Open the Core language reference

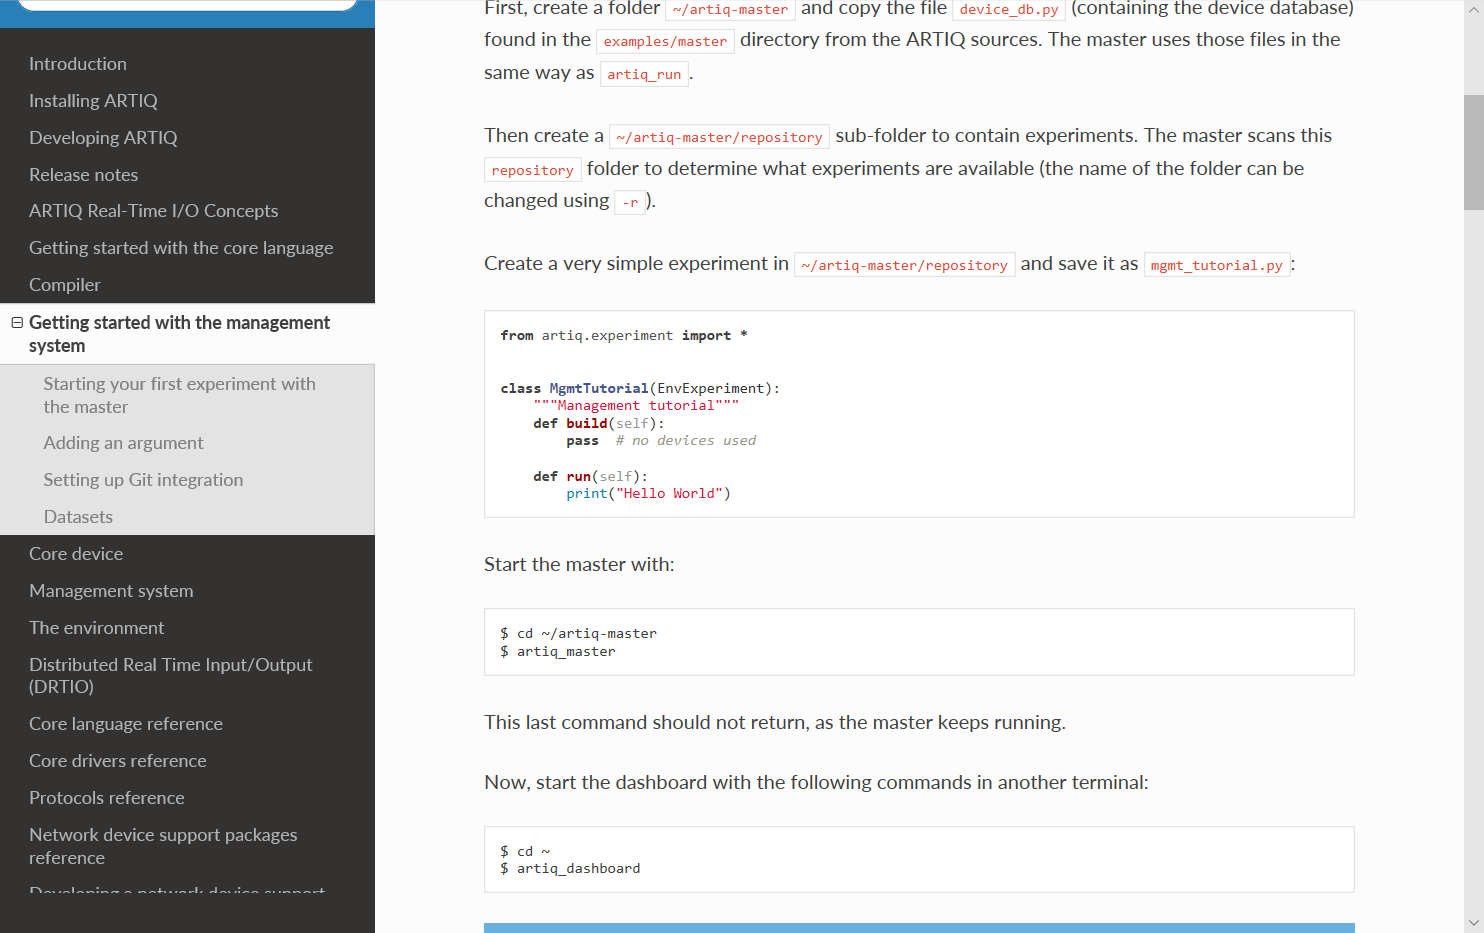click(126, 723)
